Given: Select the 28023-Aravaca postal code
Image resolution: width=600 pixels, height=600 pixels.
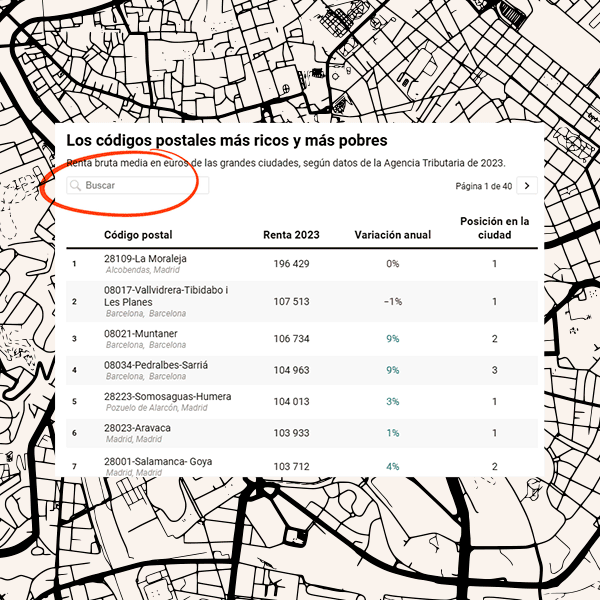Looking at the screenshot, I should pos(137,428).
